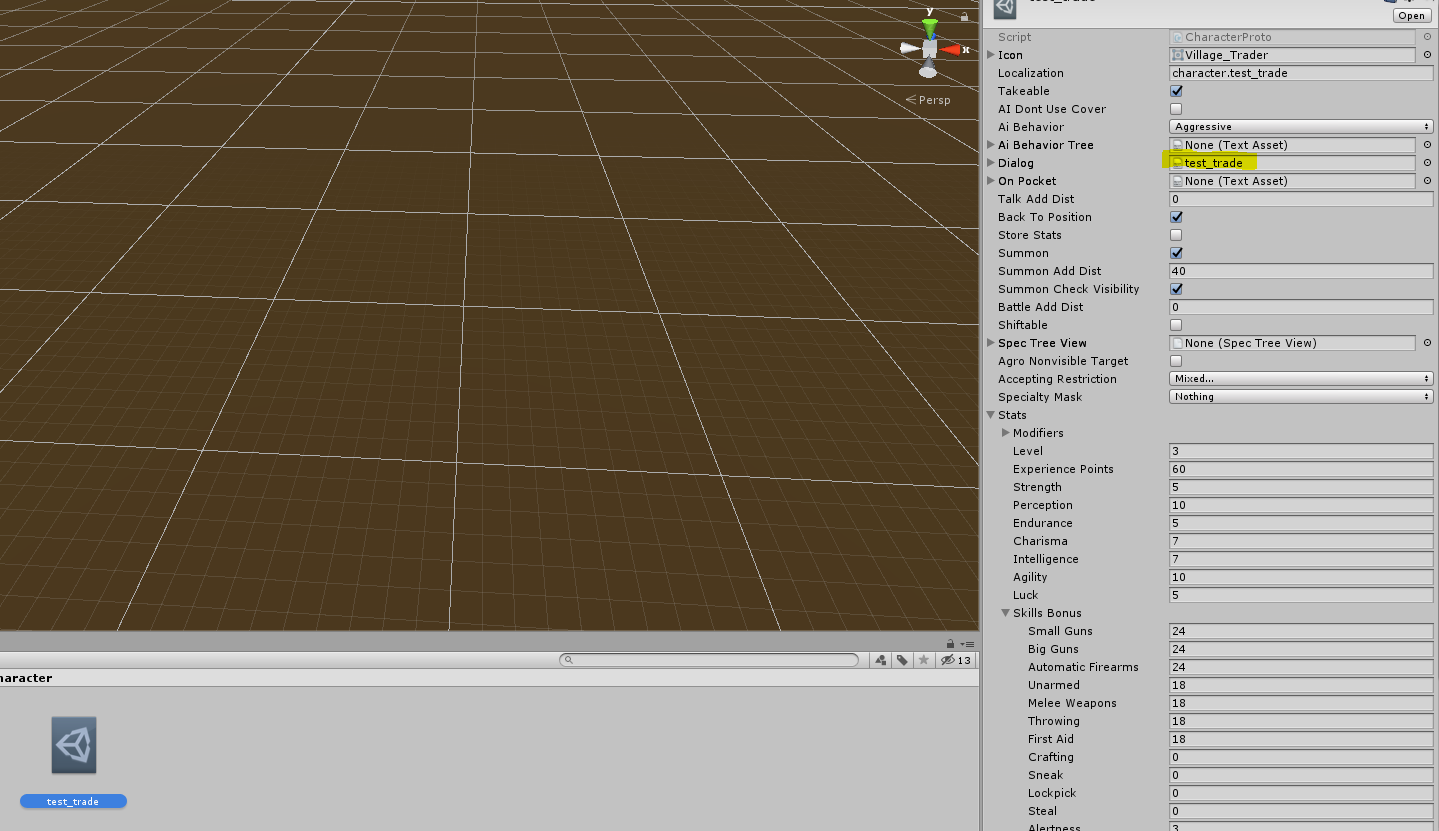This screenshot has height=831, width=1439.
Task: Open the Search by Label filter
Action: tap(902, 660)
